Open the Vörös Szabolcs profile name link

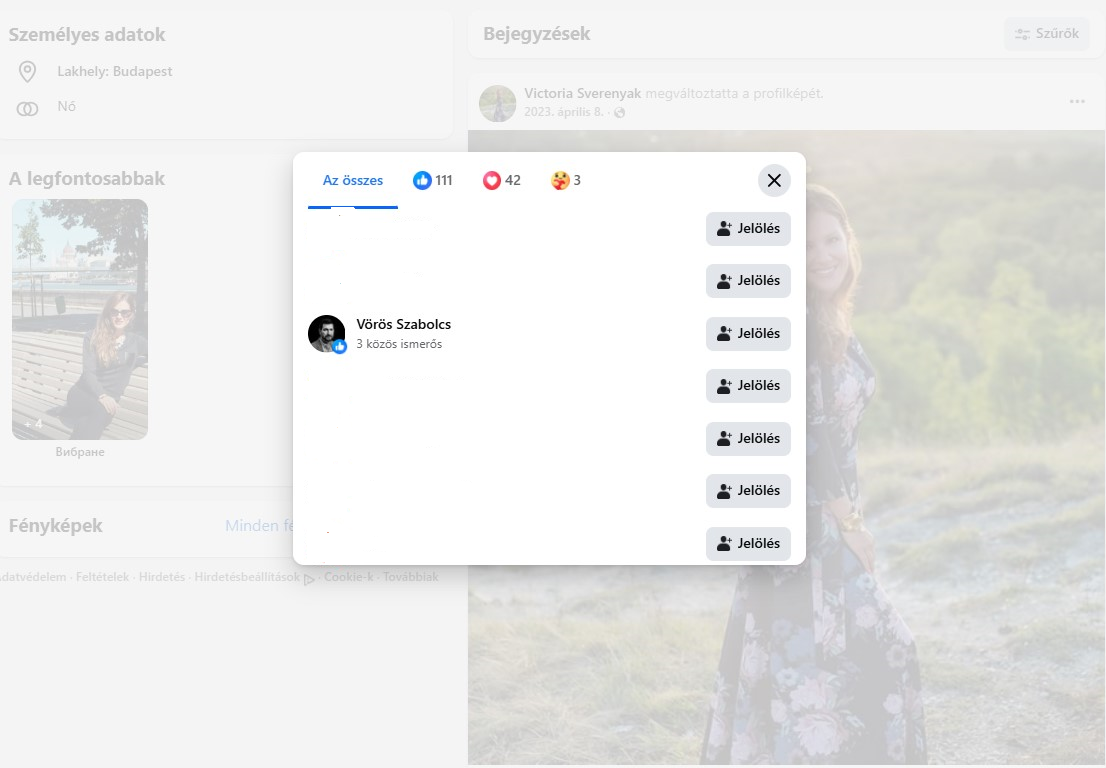[403, 324]
